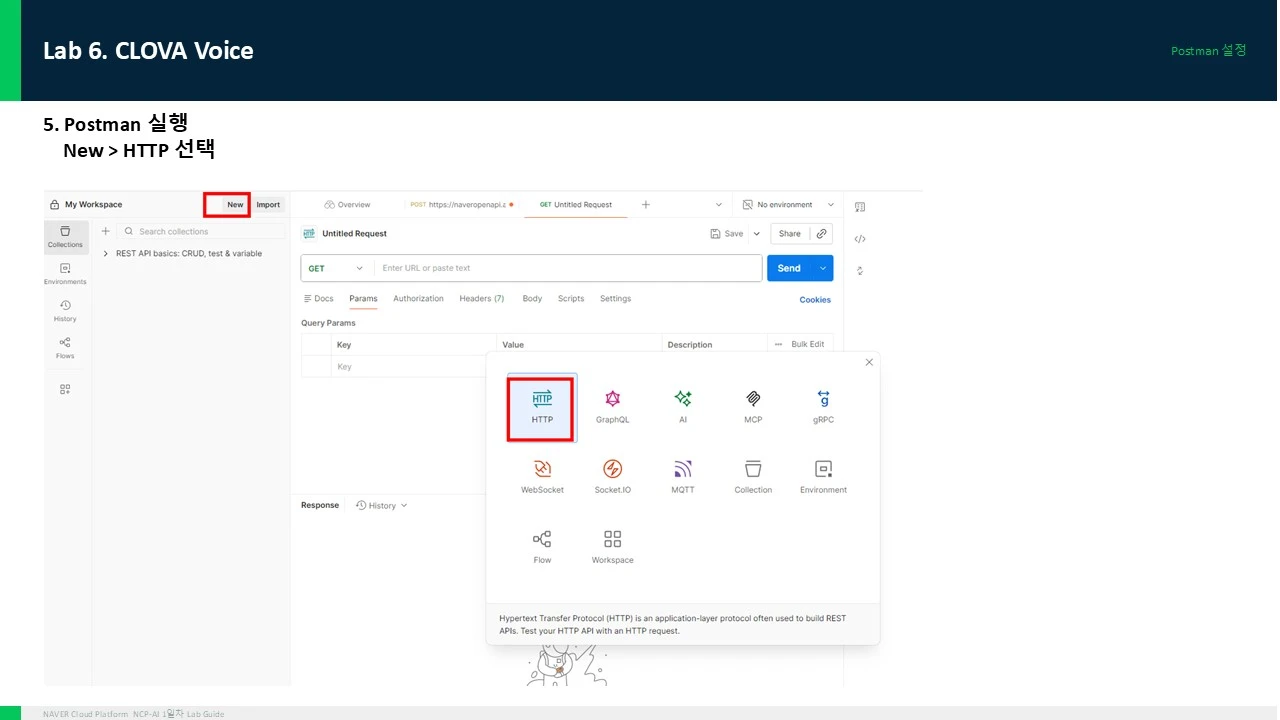This screenshot has height=720, width=1280.
Task: Open the Docs tab
Action: [x=319, y=299]
